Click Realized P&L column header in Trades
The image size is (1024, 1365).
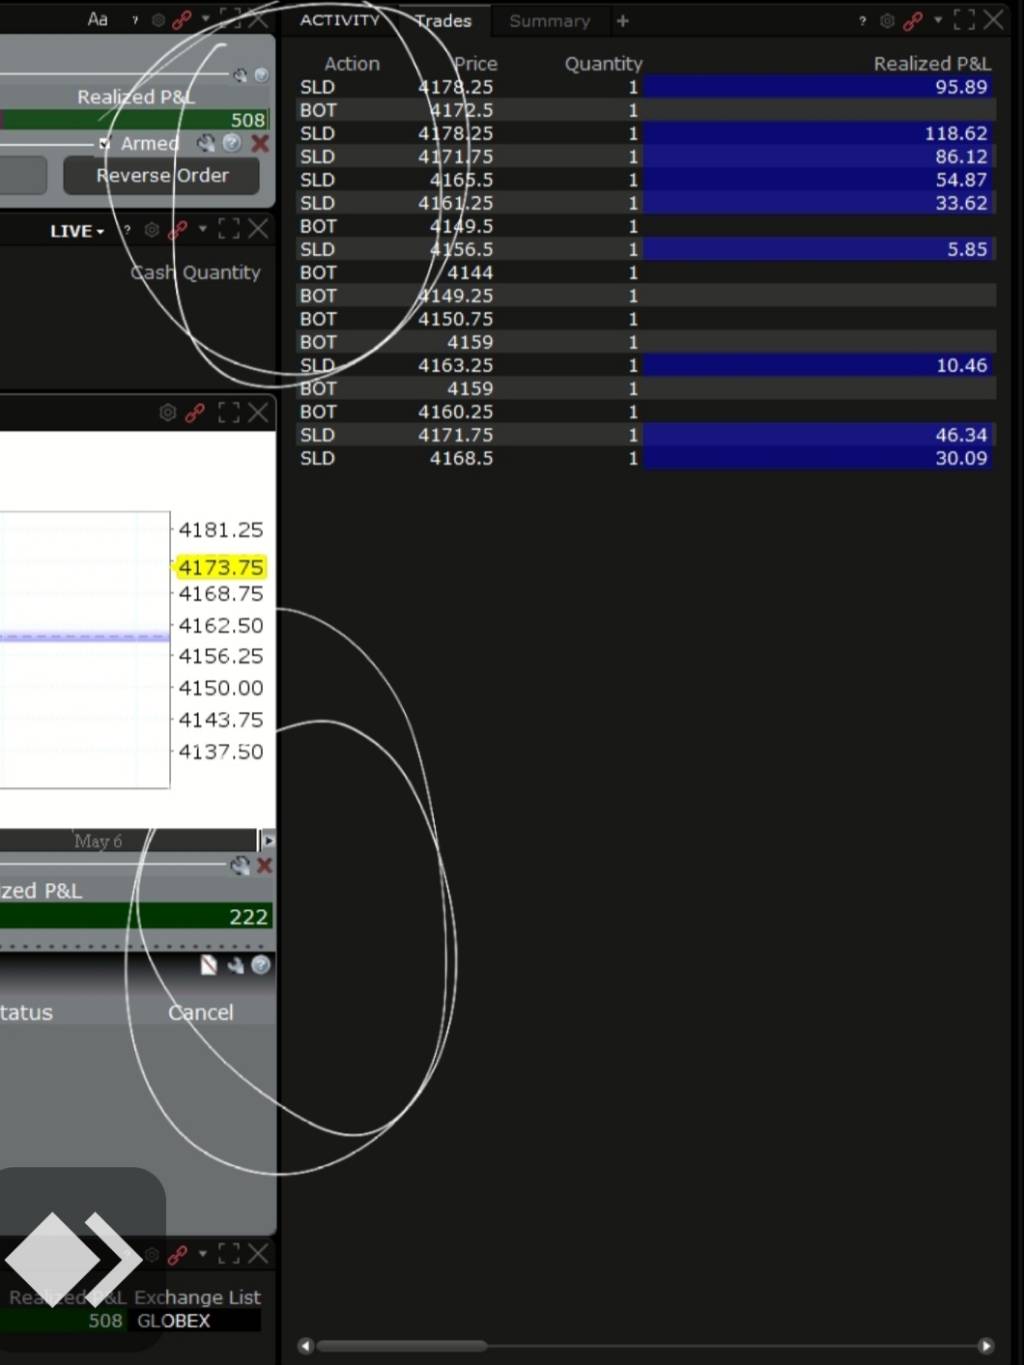pos(932,64)
